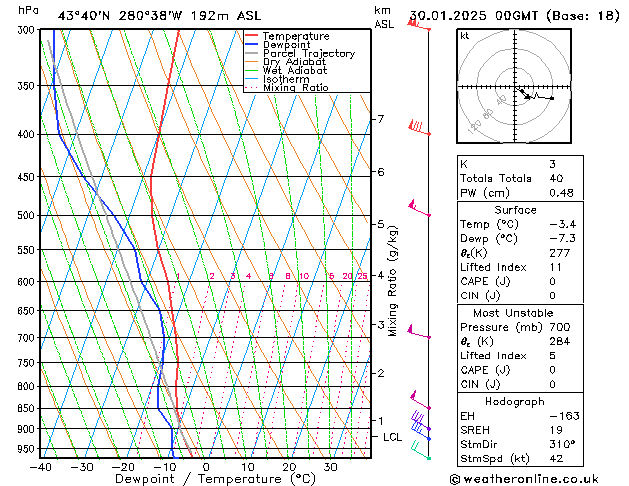This screenshot has width=629, height=486.
Task: Click the red wind barb near 400 hPa
Action: click(x=418, y=127)
